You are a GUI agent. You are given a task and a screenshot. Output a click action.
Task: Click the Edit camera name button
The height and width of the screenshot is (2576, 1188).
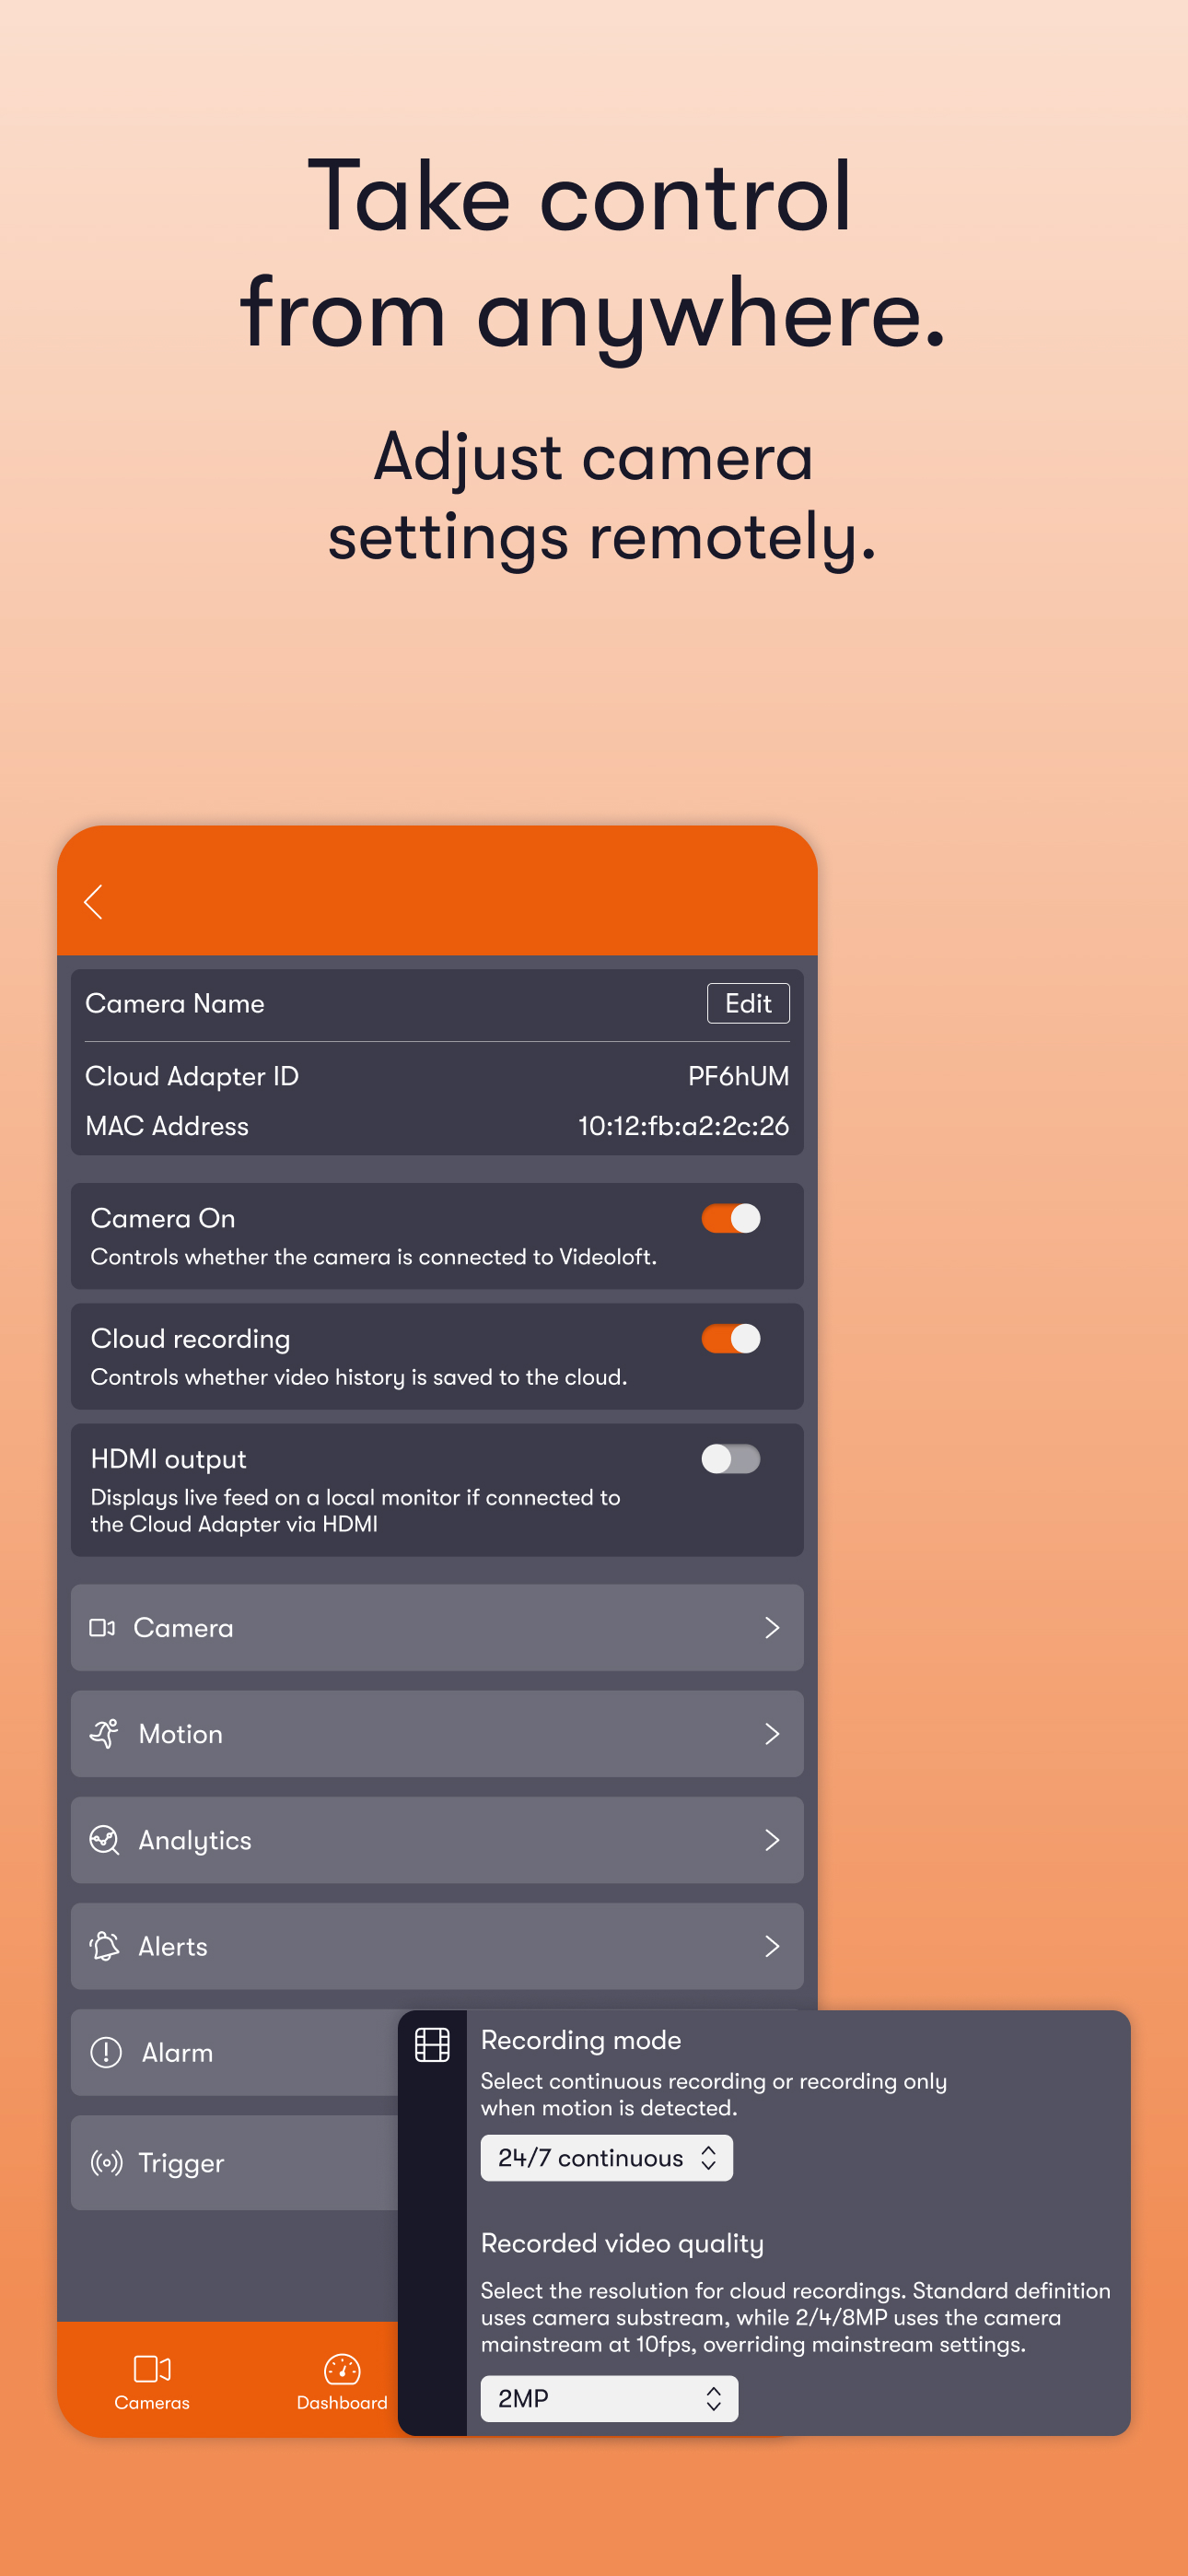(x=748, y=1003)
